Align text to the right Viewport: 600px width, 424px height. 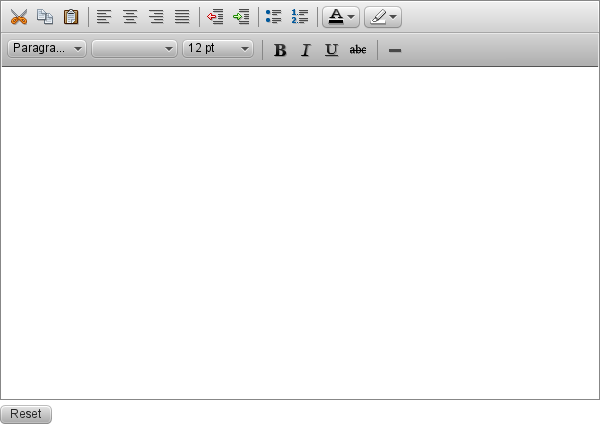pos(156,17)
